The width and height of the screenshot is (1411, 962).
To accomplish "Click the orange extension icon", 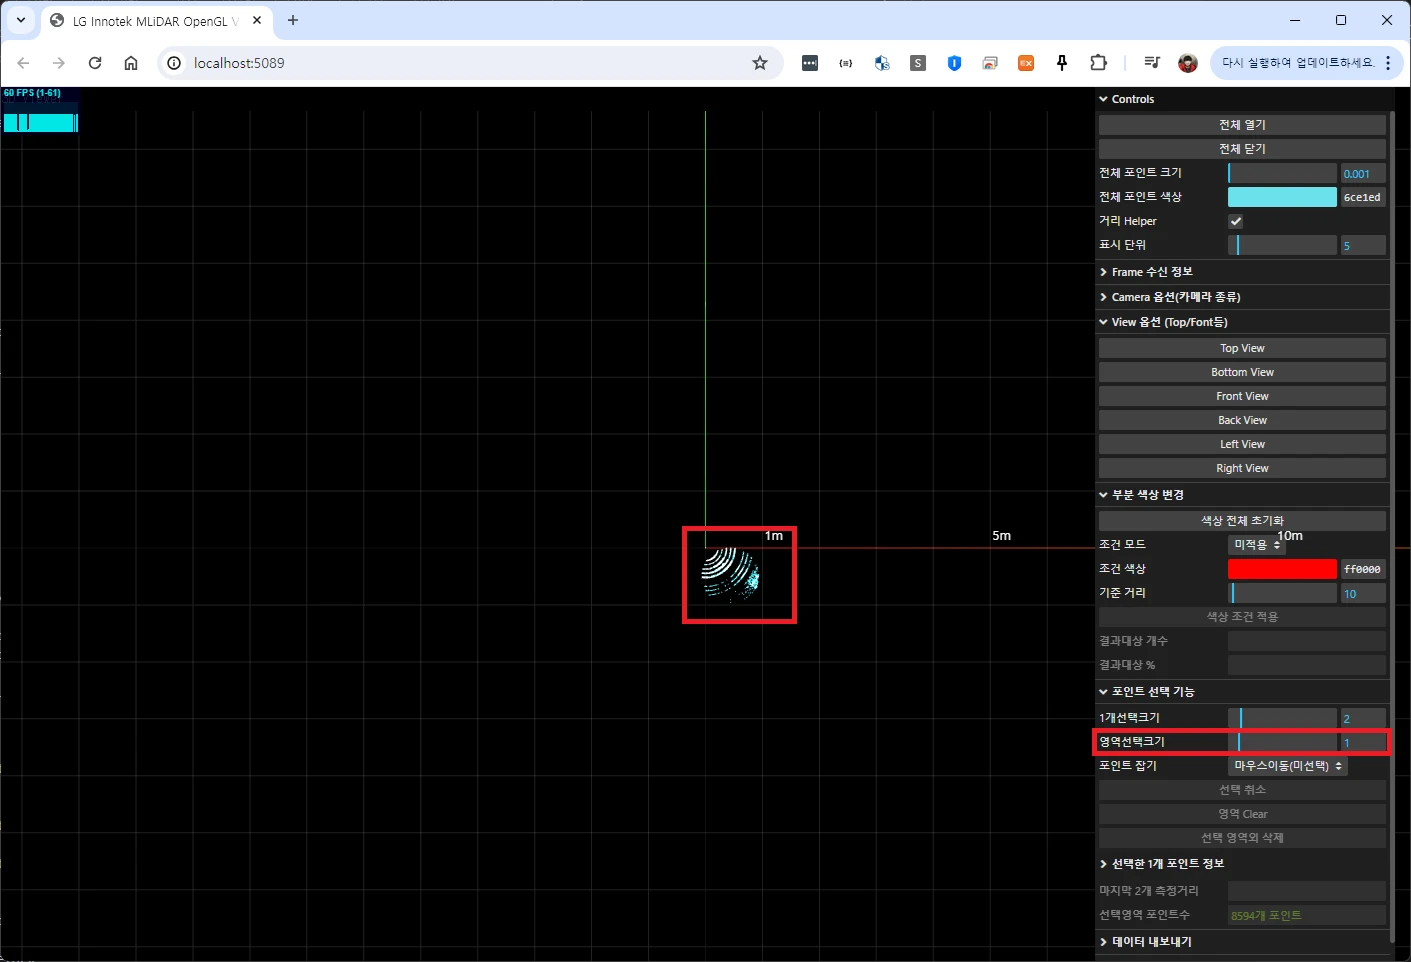I will point(1026,63).
